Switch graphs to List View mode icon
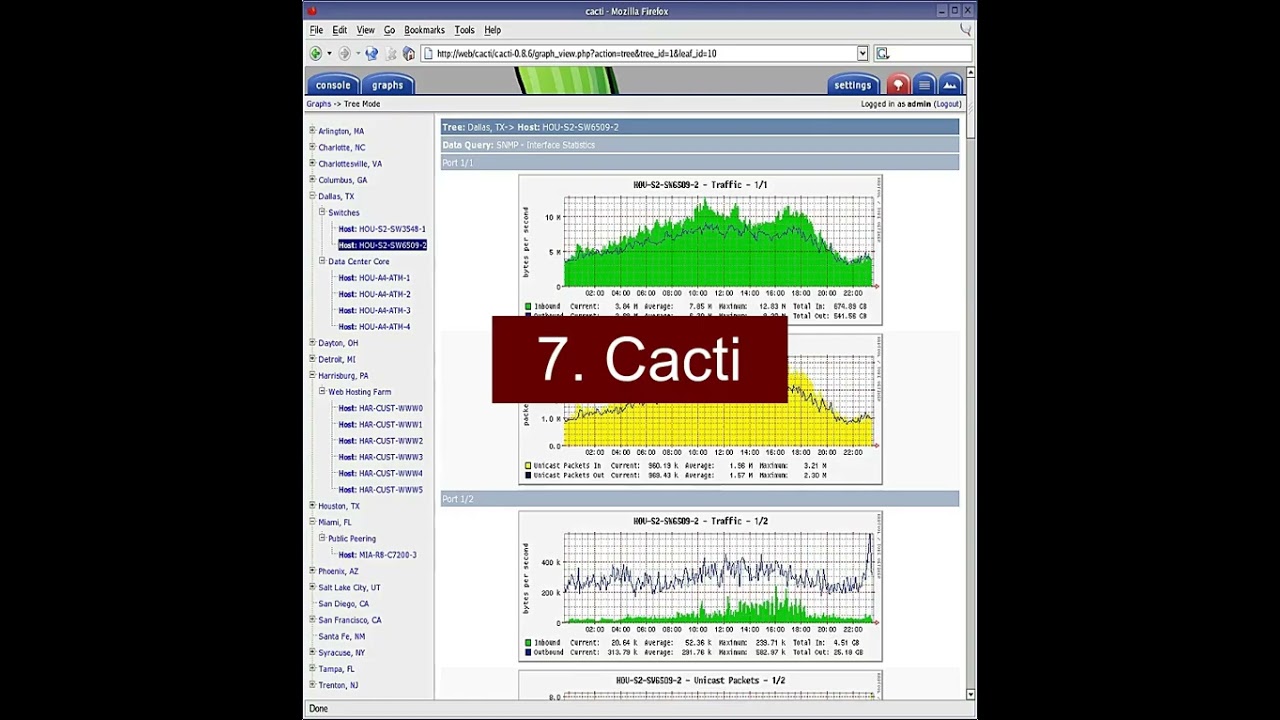Screen dimensions: 1280x720 coord(924,85)
